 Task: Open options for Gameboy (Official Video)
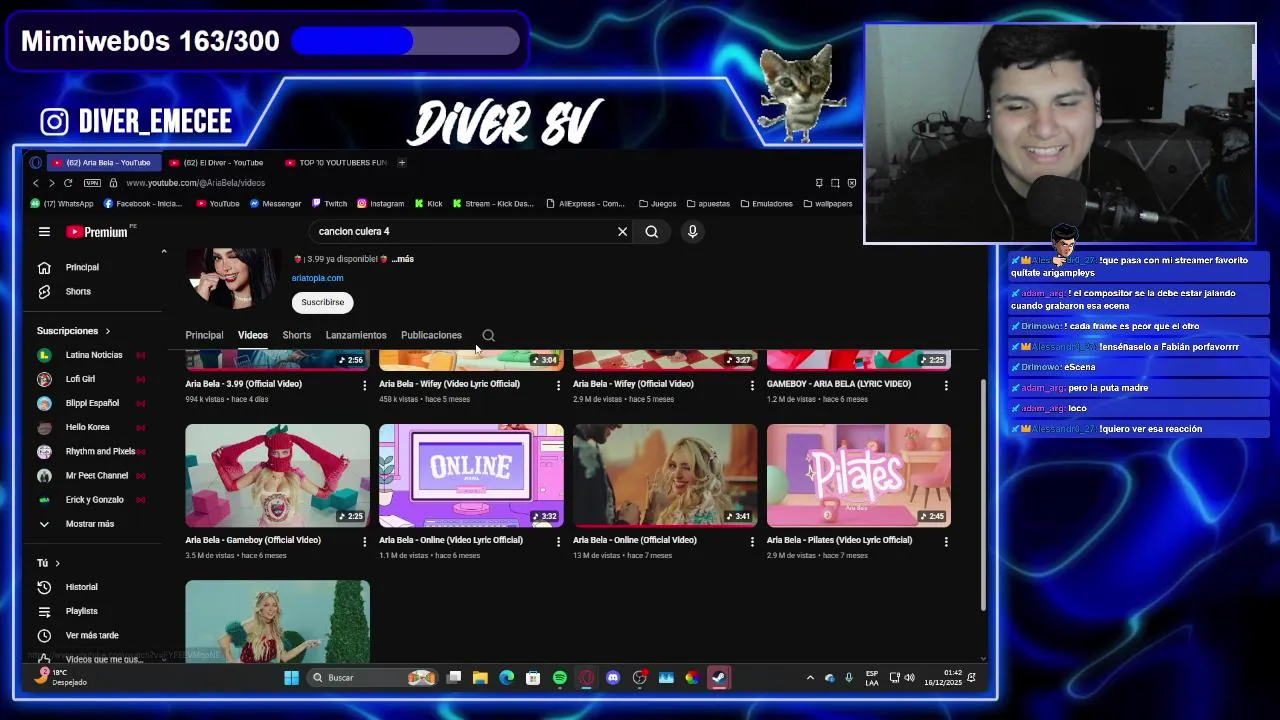[364, 541]
